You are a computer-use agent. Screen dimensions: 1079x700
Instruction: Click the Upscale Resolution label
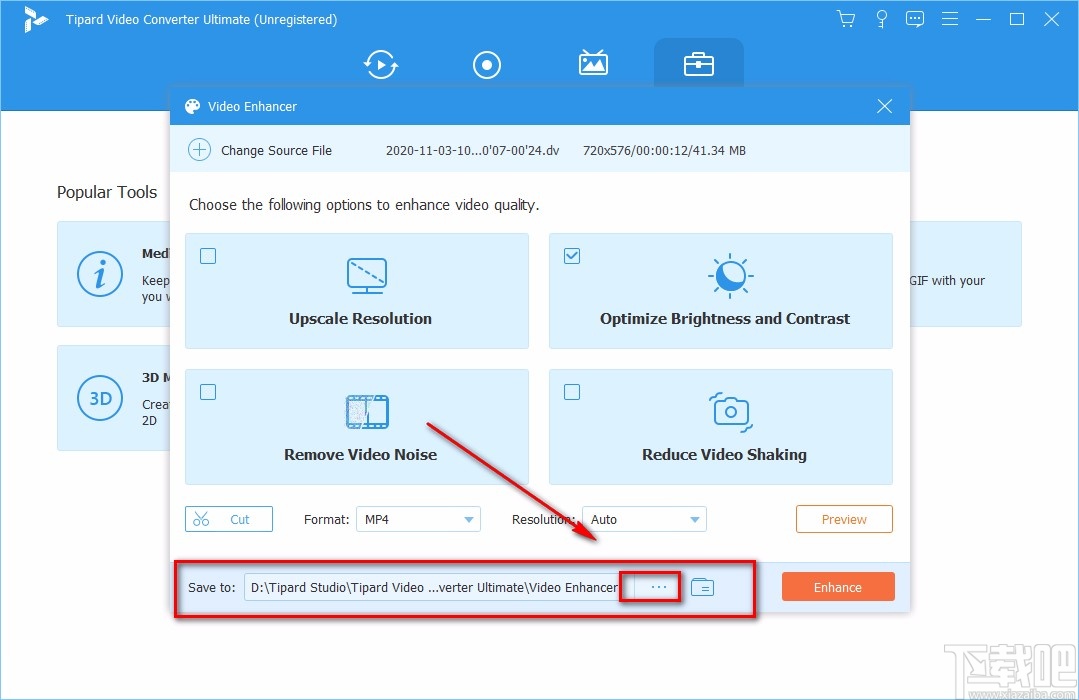(x=360, y=319)
